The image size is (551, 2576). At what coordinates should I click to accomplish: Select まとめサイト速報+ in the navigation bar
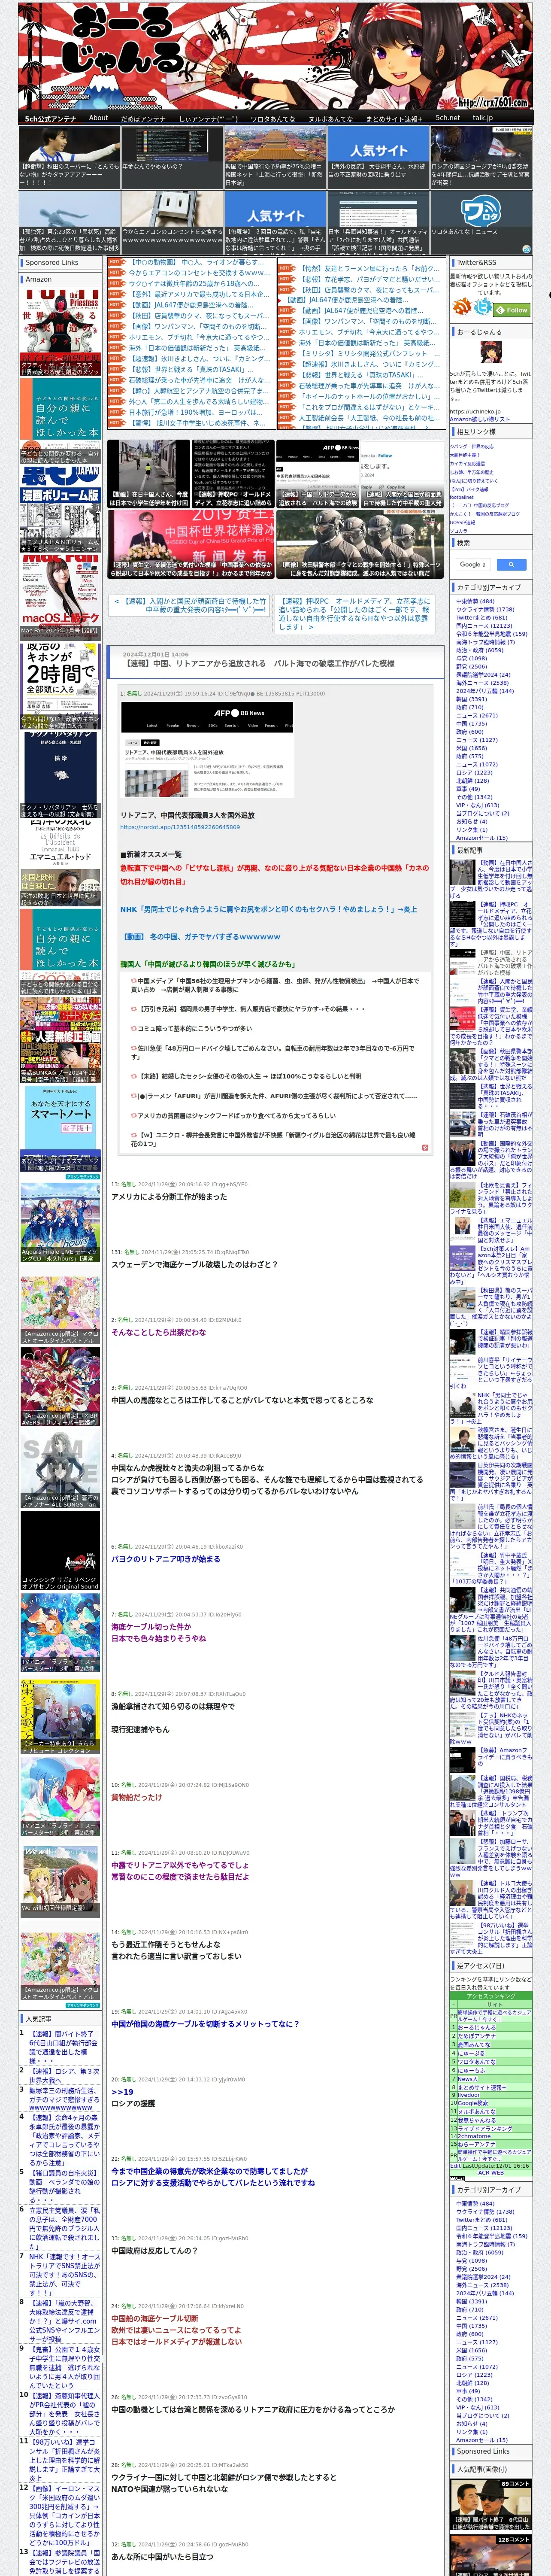pos(394,118)
